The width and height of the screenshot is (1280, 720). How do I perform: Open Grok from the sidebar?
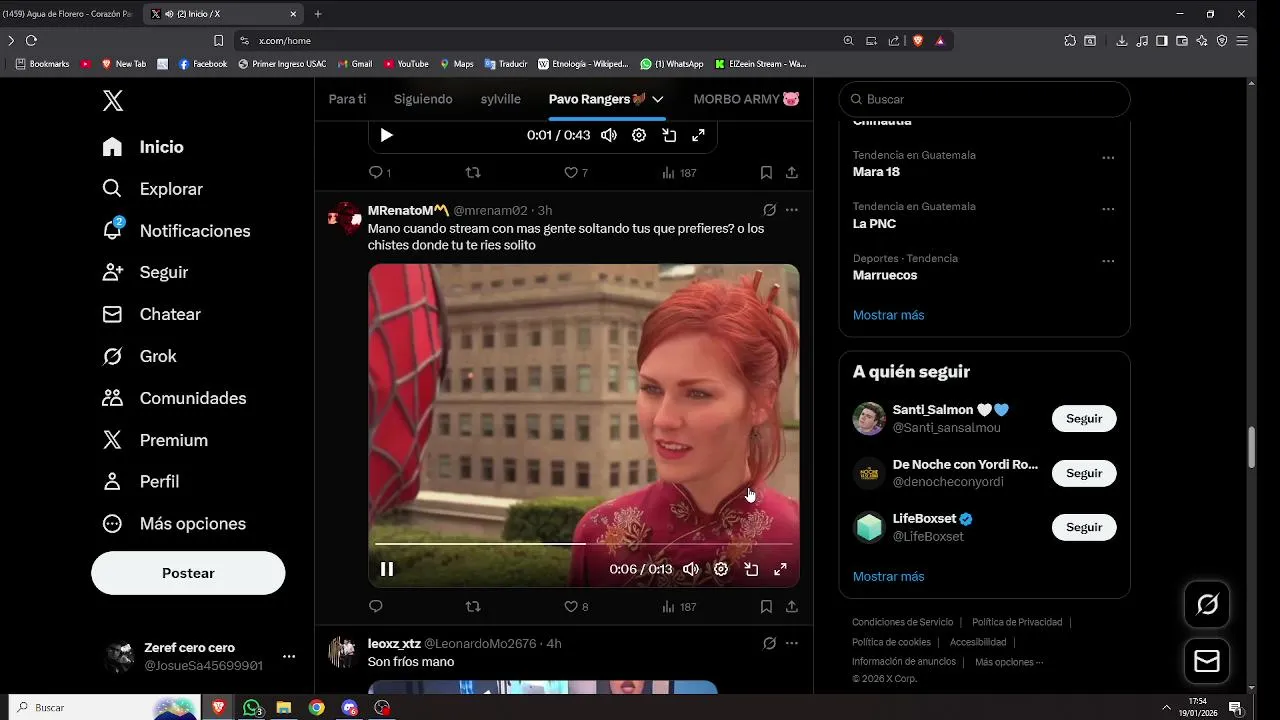pyautogui.click(x=139, y=356)
